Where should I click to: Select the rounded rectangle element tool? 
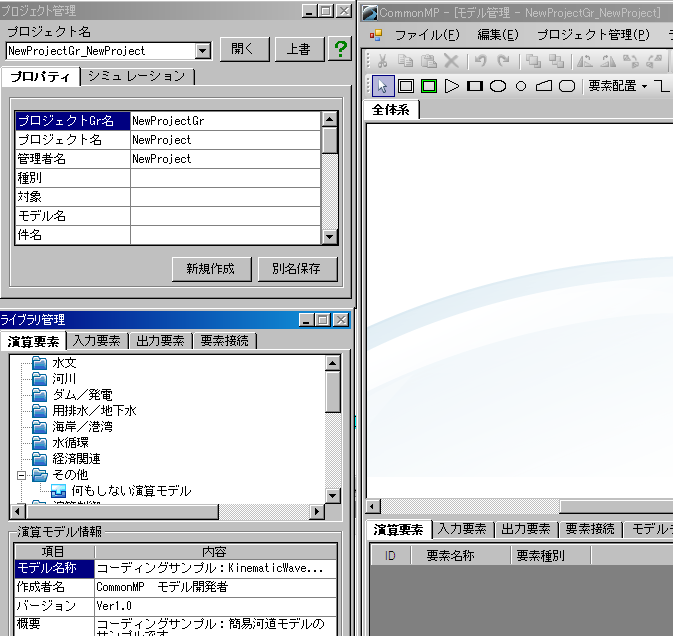coord(567,86)
